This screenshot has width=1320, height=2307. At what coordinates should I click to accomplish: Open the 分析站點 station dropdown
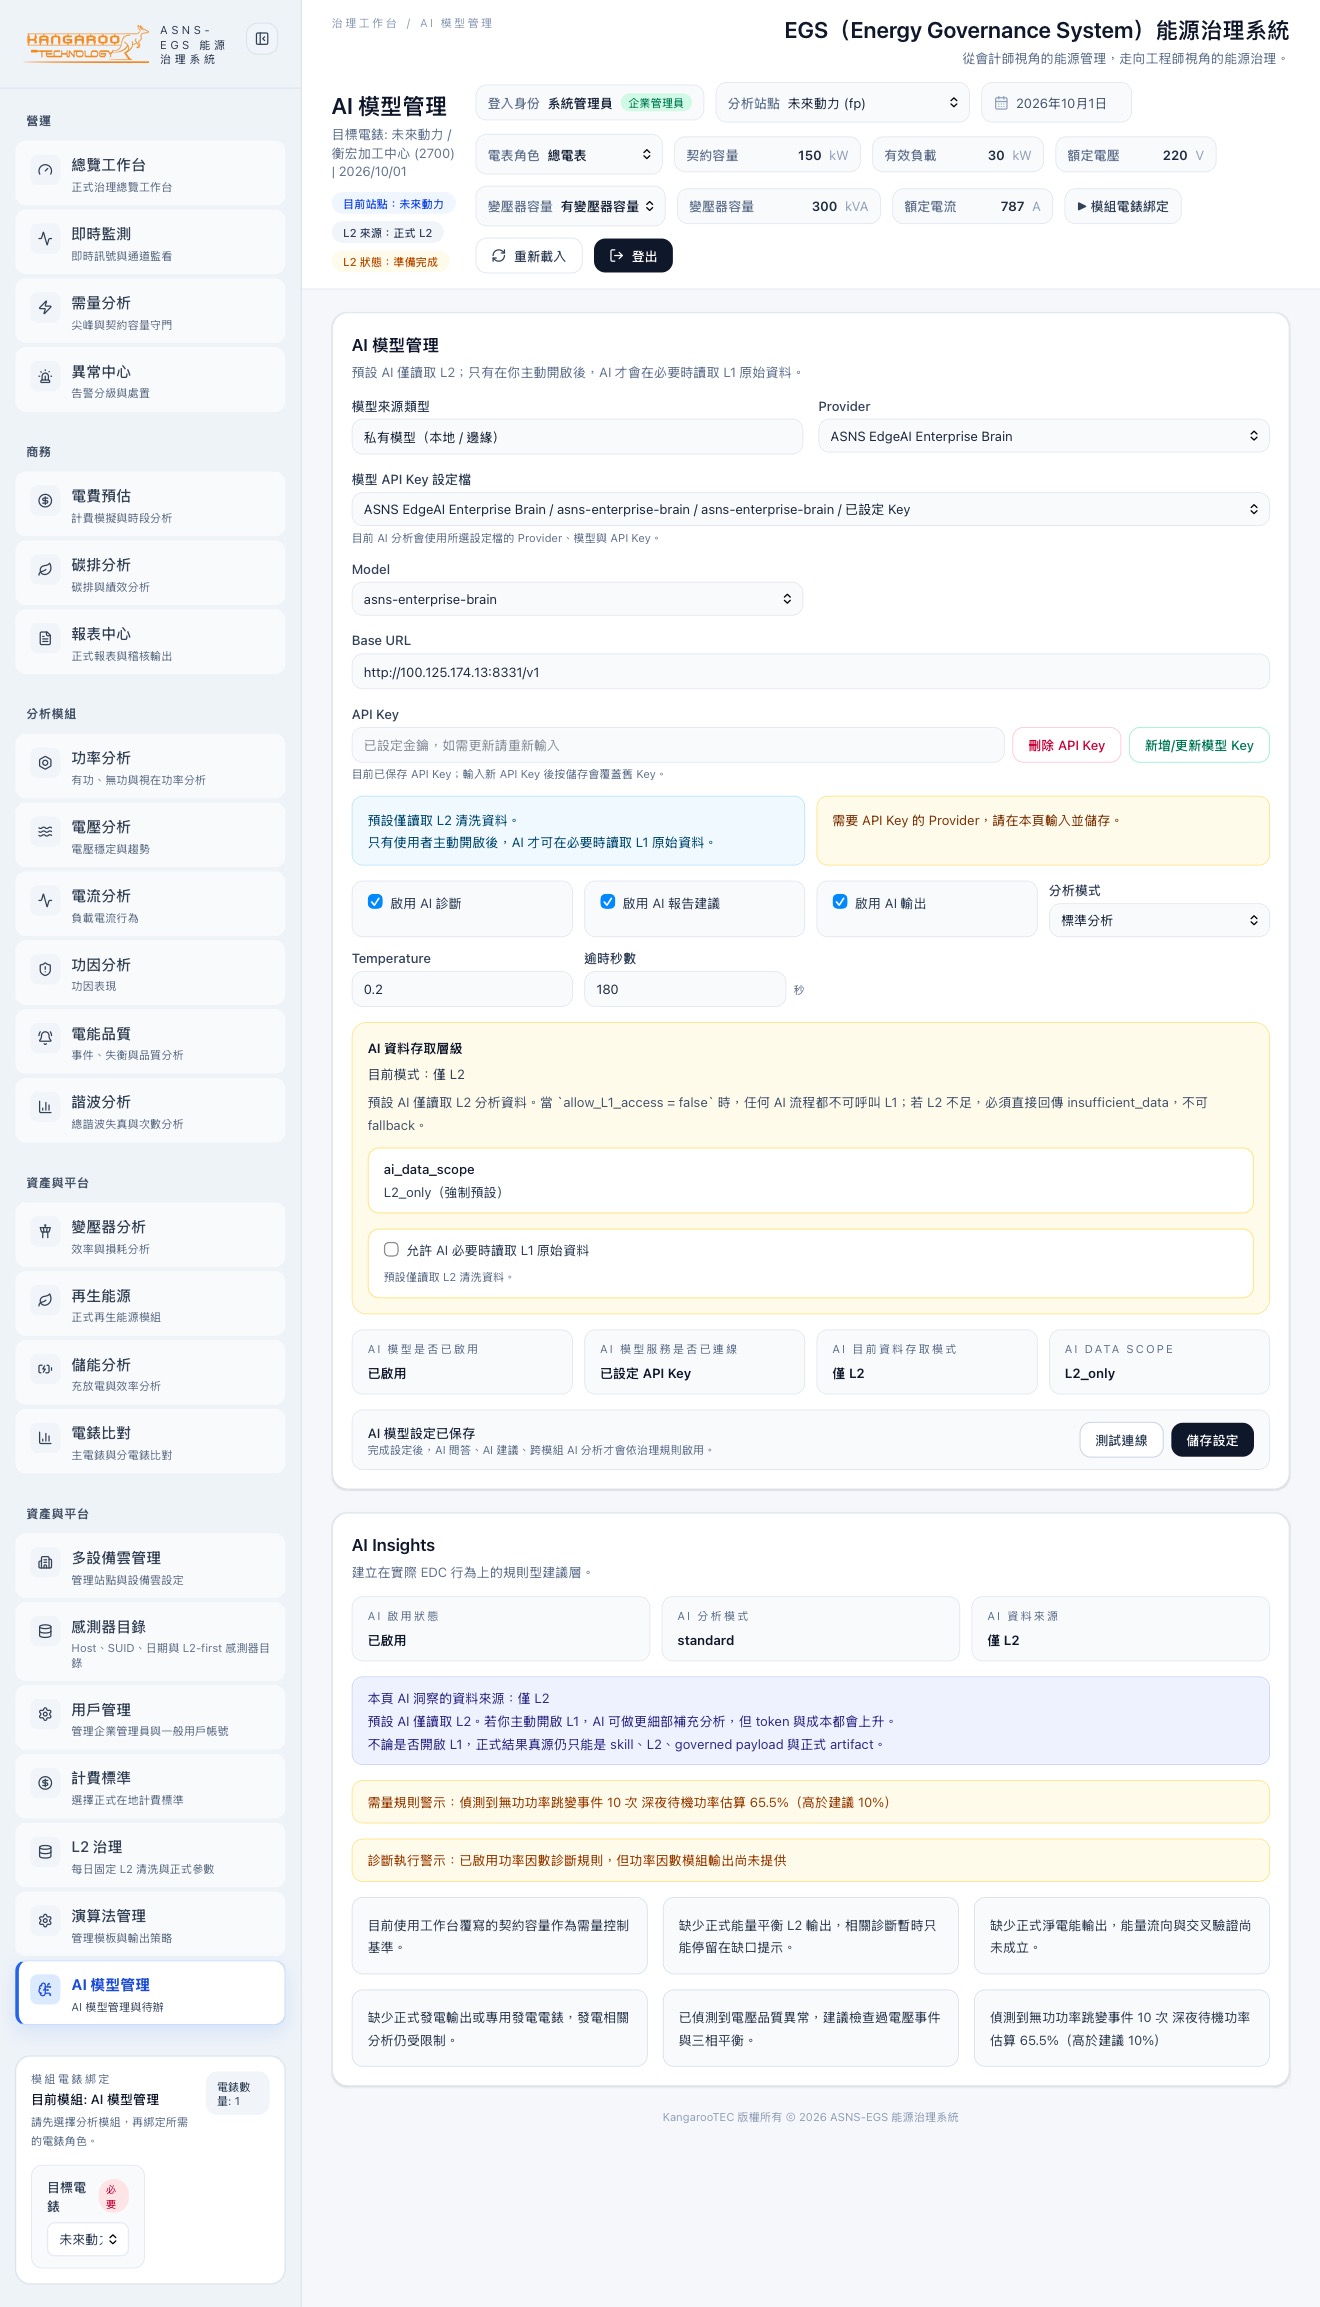coord(842,103)
